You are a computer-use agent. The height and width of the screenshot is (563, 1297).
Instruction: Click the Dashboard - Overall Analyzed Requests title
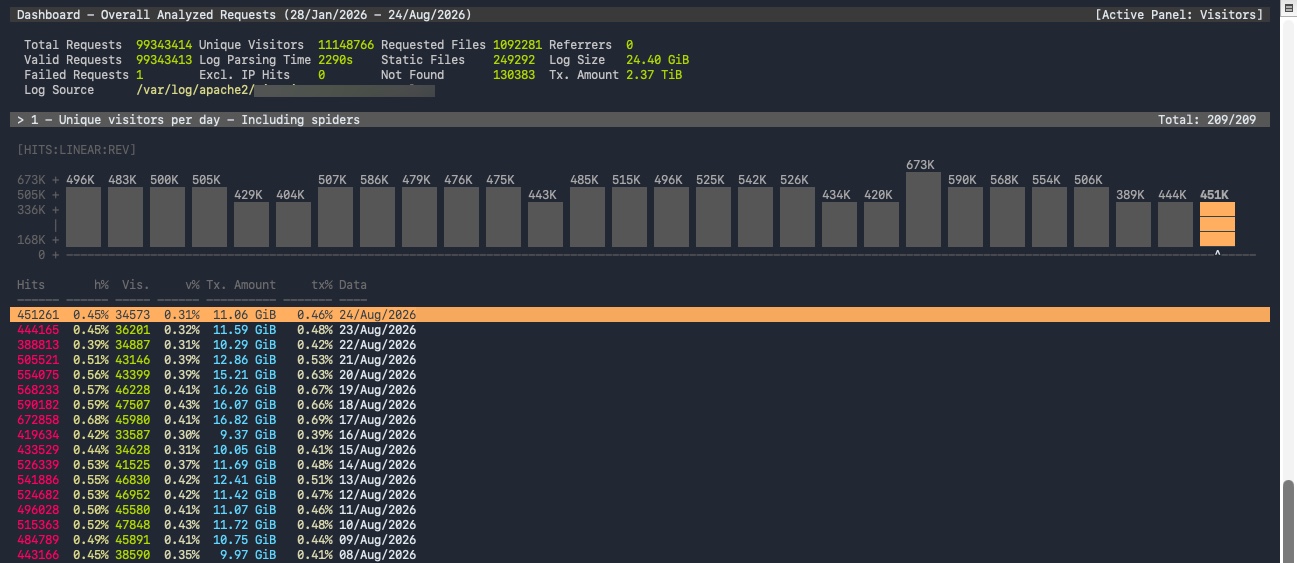tap(245, 15)
